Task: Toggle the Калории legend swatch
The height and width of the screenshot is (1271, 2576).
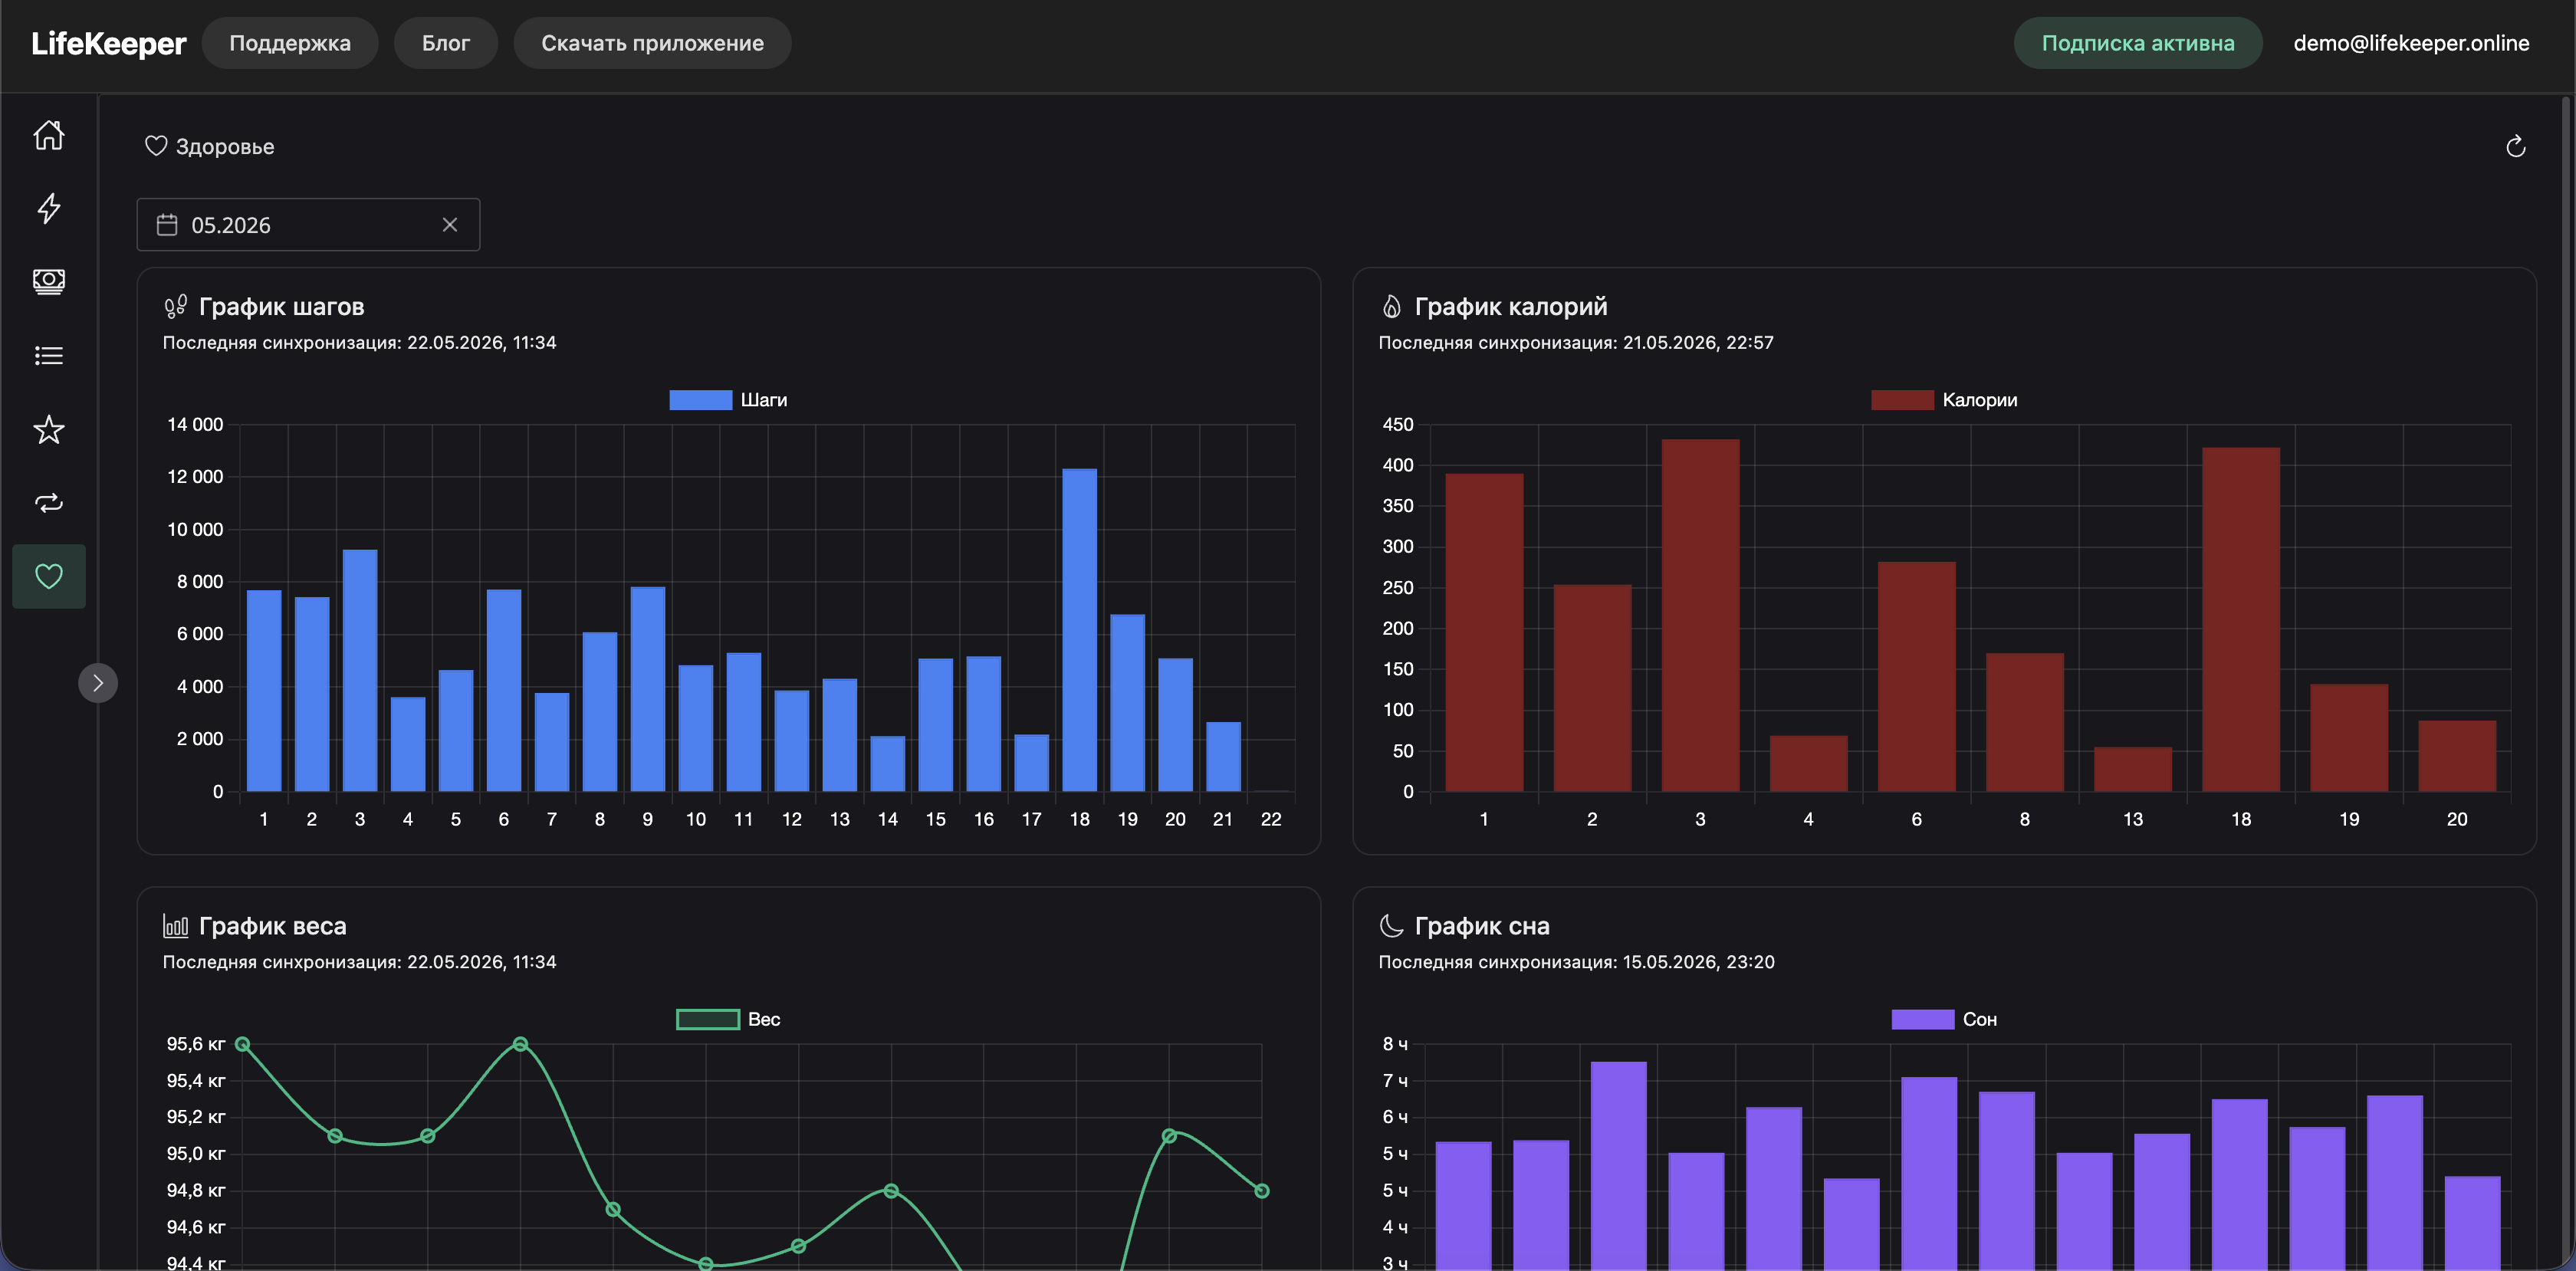Action: pyautogui.click(x=1902, y=400)
